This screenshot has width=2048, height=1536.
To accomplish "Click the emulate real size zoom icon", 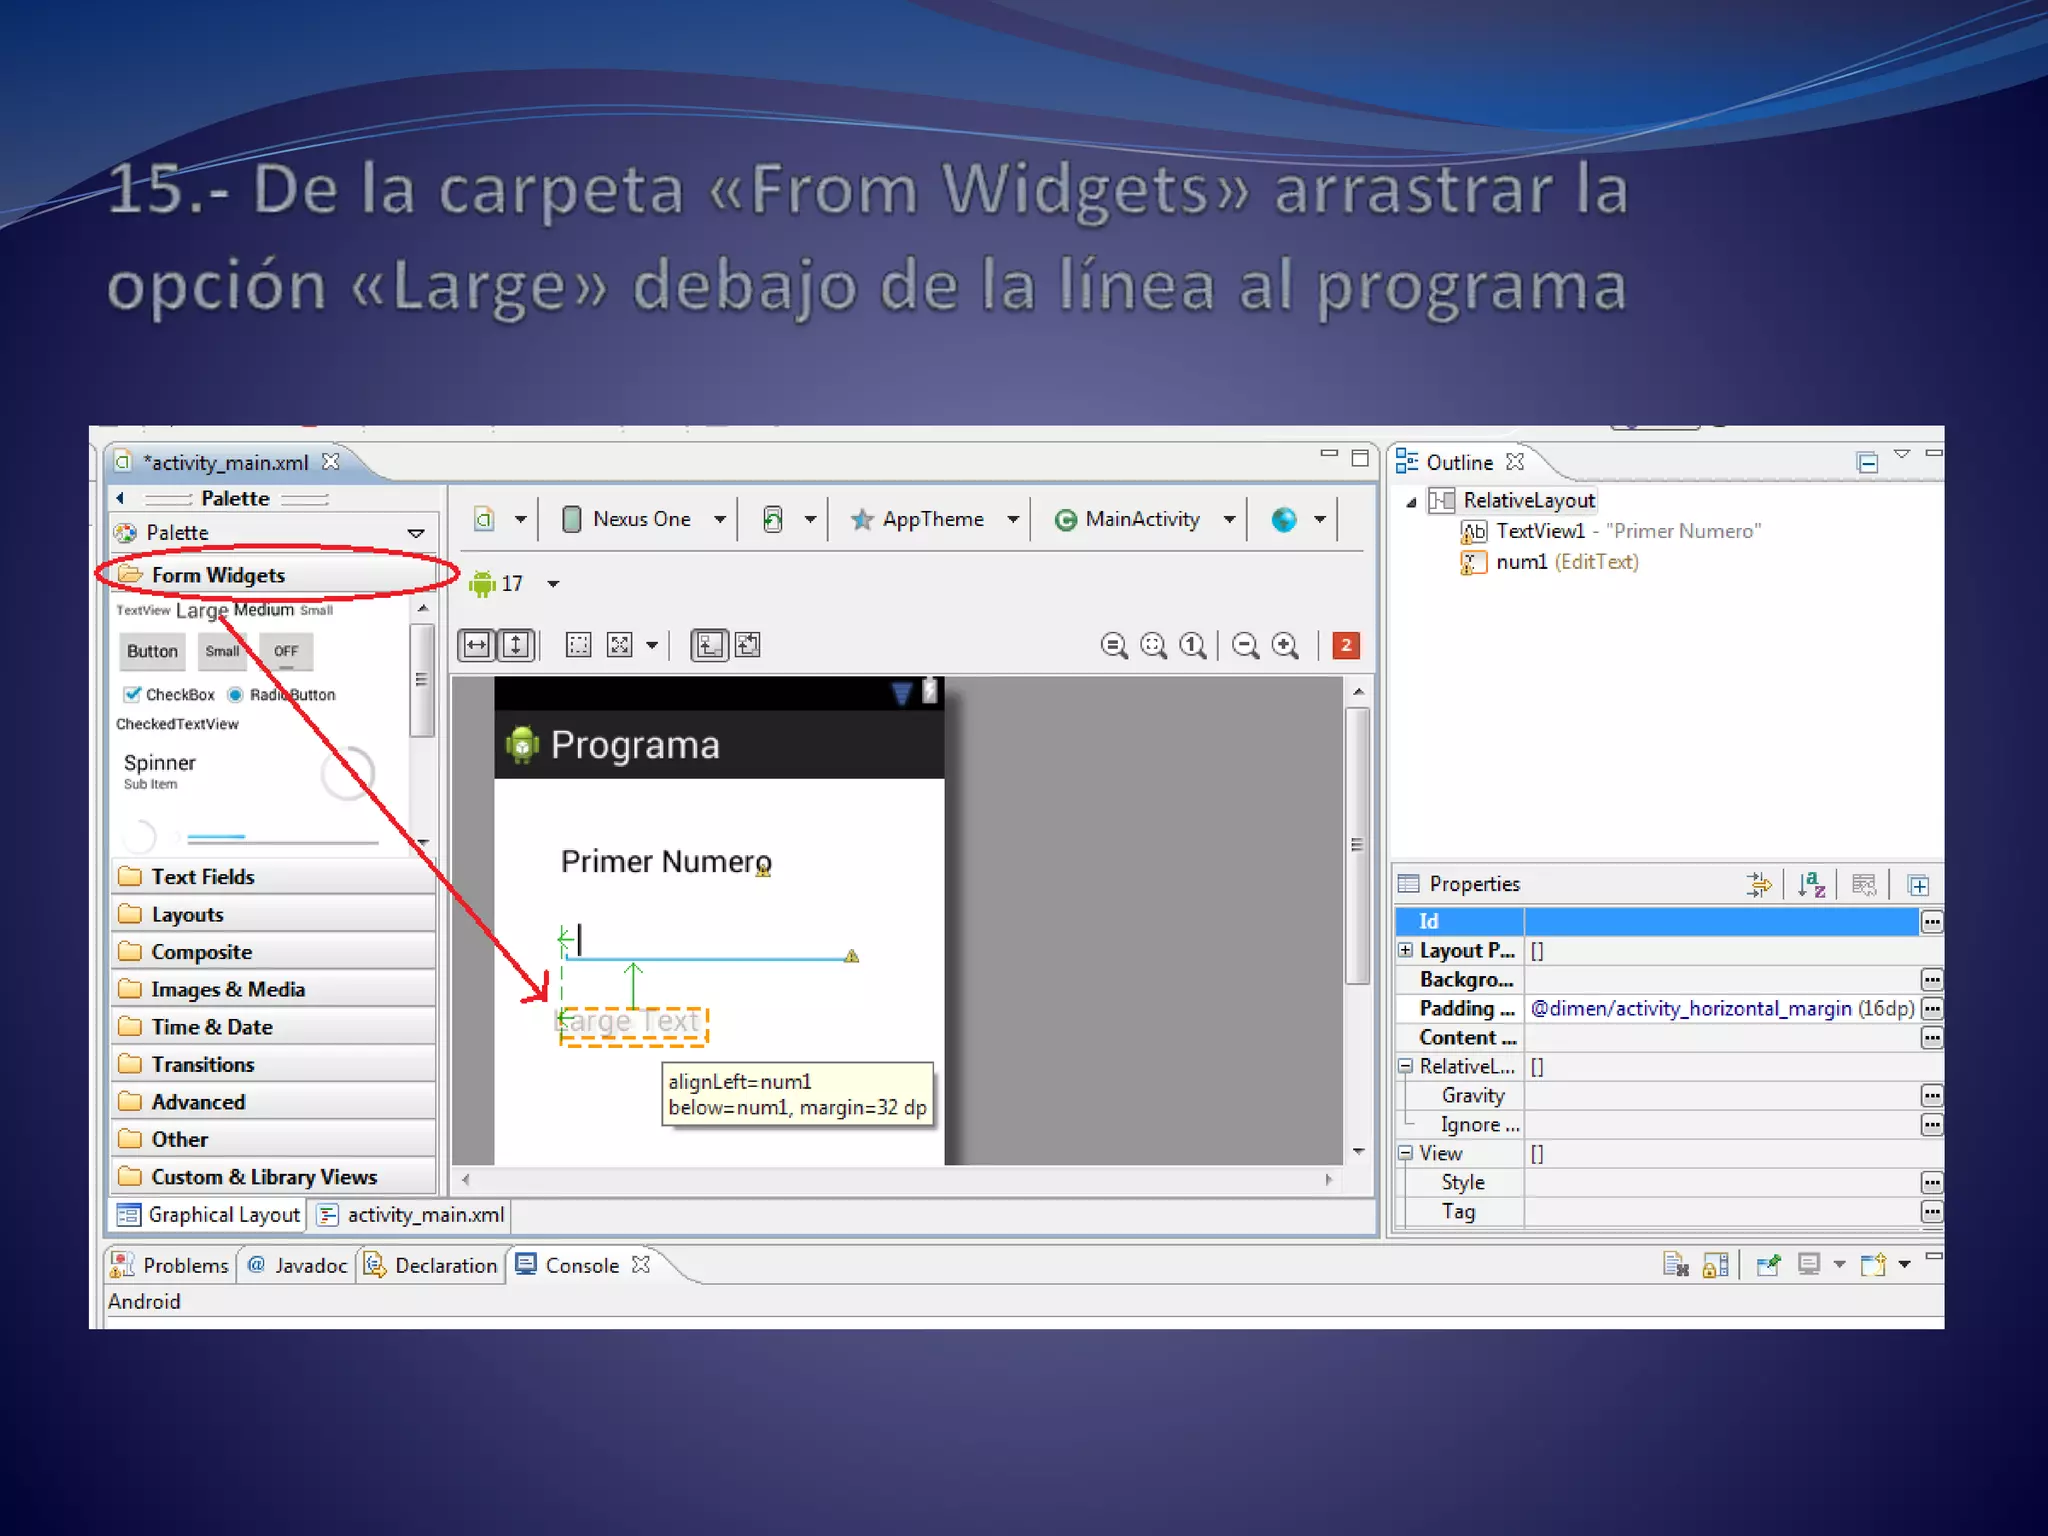I will (x=1113, y=646).
